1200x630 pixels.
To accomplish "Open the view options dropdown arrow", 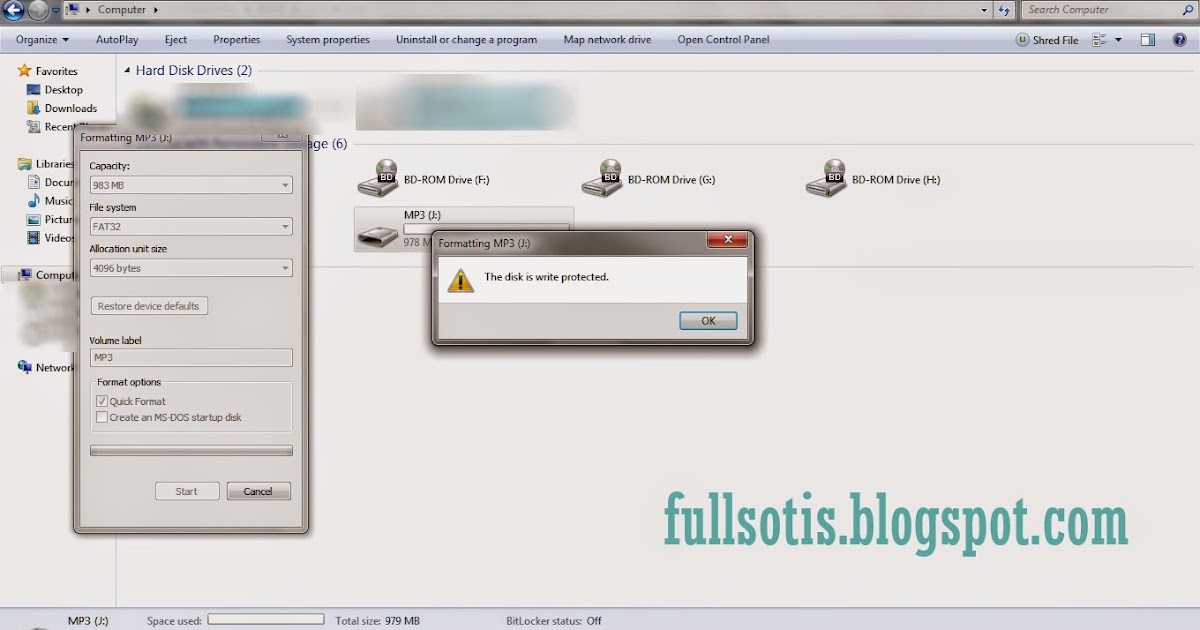I will (1118, 40).
